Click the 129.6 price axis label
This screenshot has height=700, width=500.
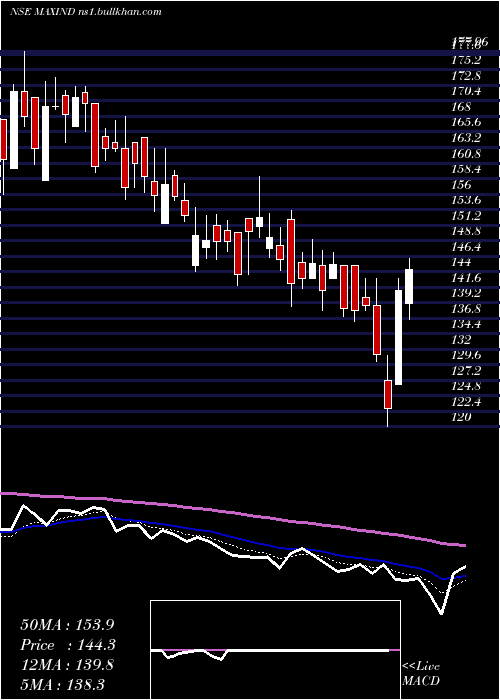tap(466, 355)
